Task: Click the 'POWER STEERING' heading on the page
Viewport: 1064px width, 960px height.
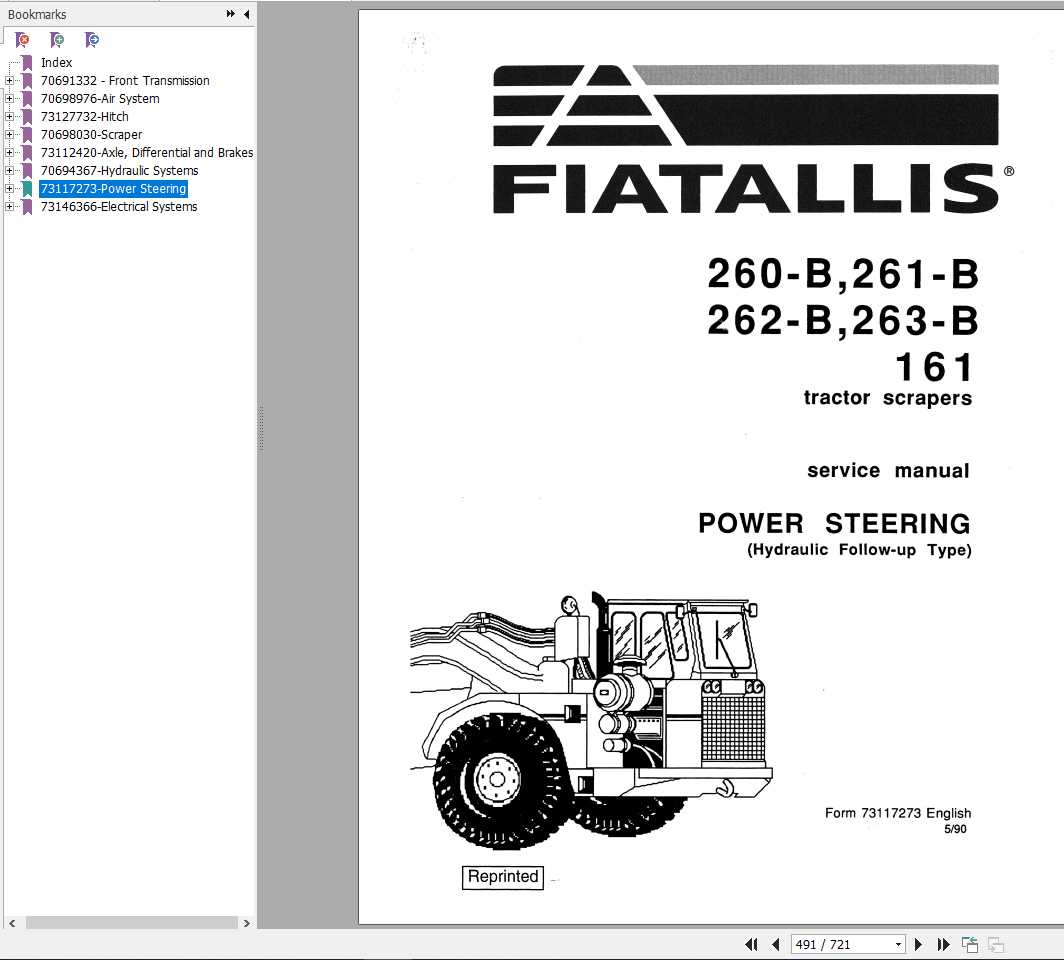Action: 834,523
